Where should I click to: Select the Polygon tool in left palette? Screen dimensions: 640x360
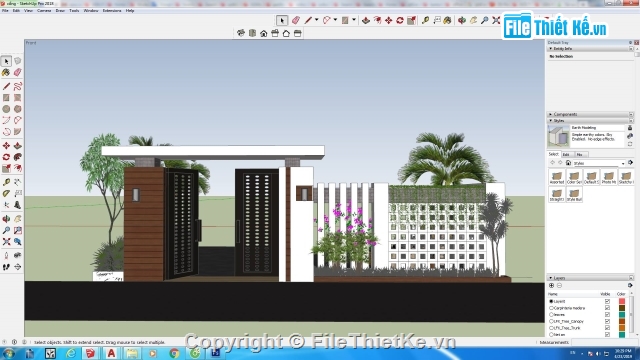point(18,109)
